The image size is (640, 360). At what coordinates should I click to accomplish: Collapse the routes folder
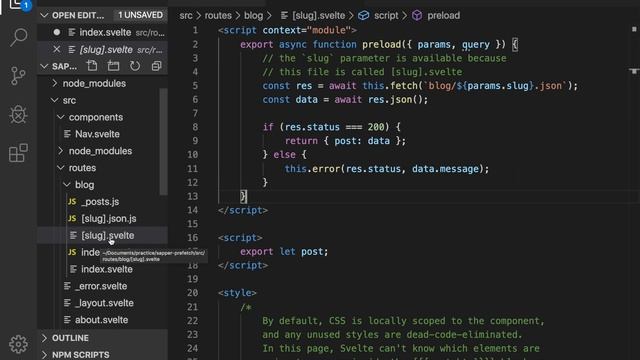click(x=61, y=168)
